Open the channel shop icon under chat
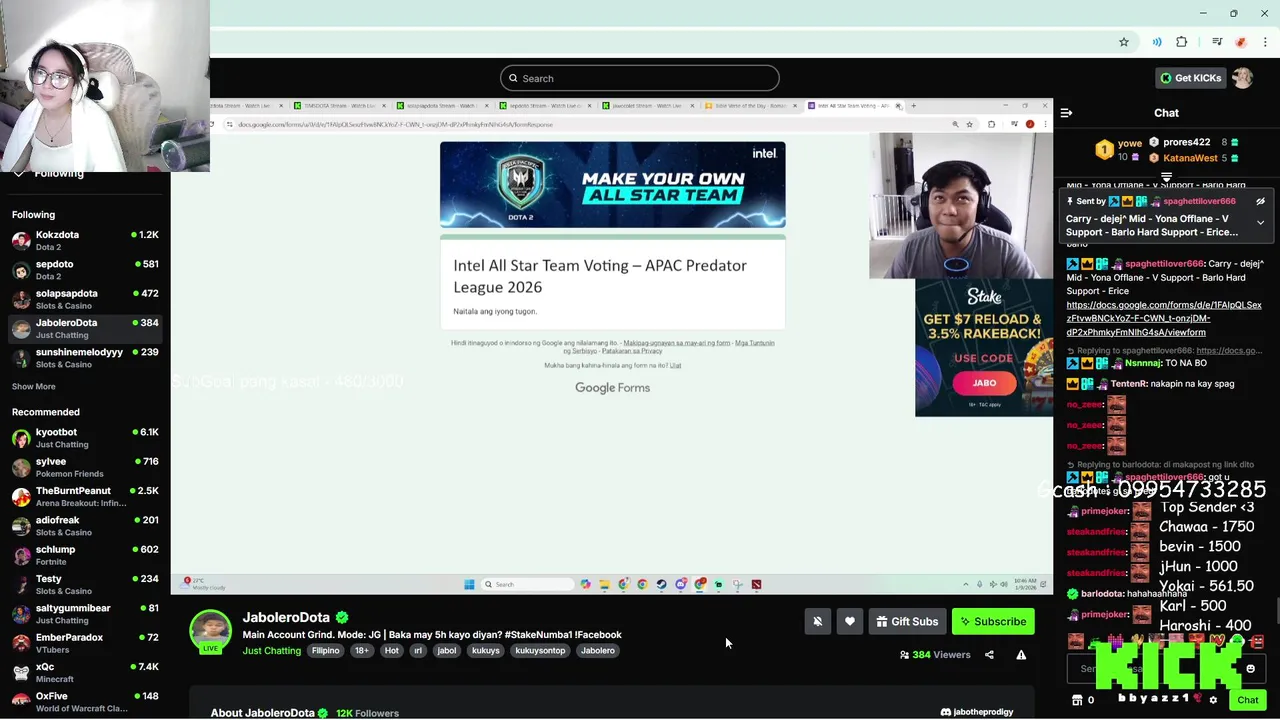This screenshot has height=720, width=1280. (1077, 700)
